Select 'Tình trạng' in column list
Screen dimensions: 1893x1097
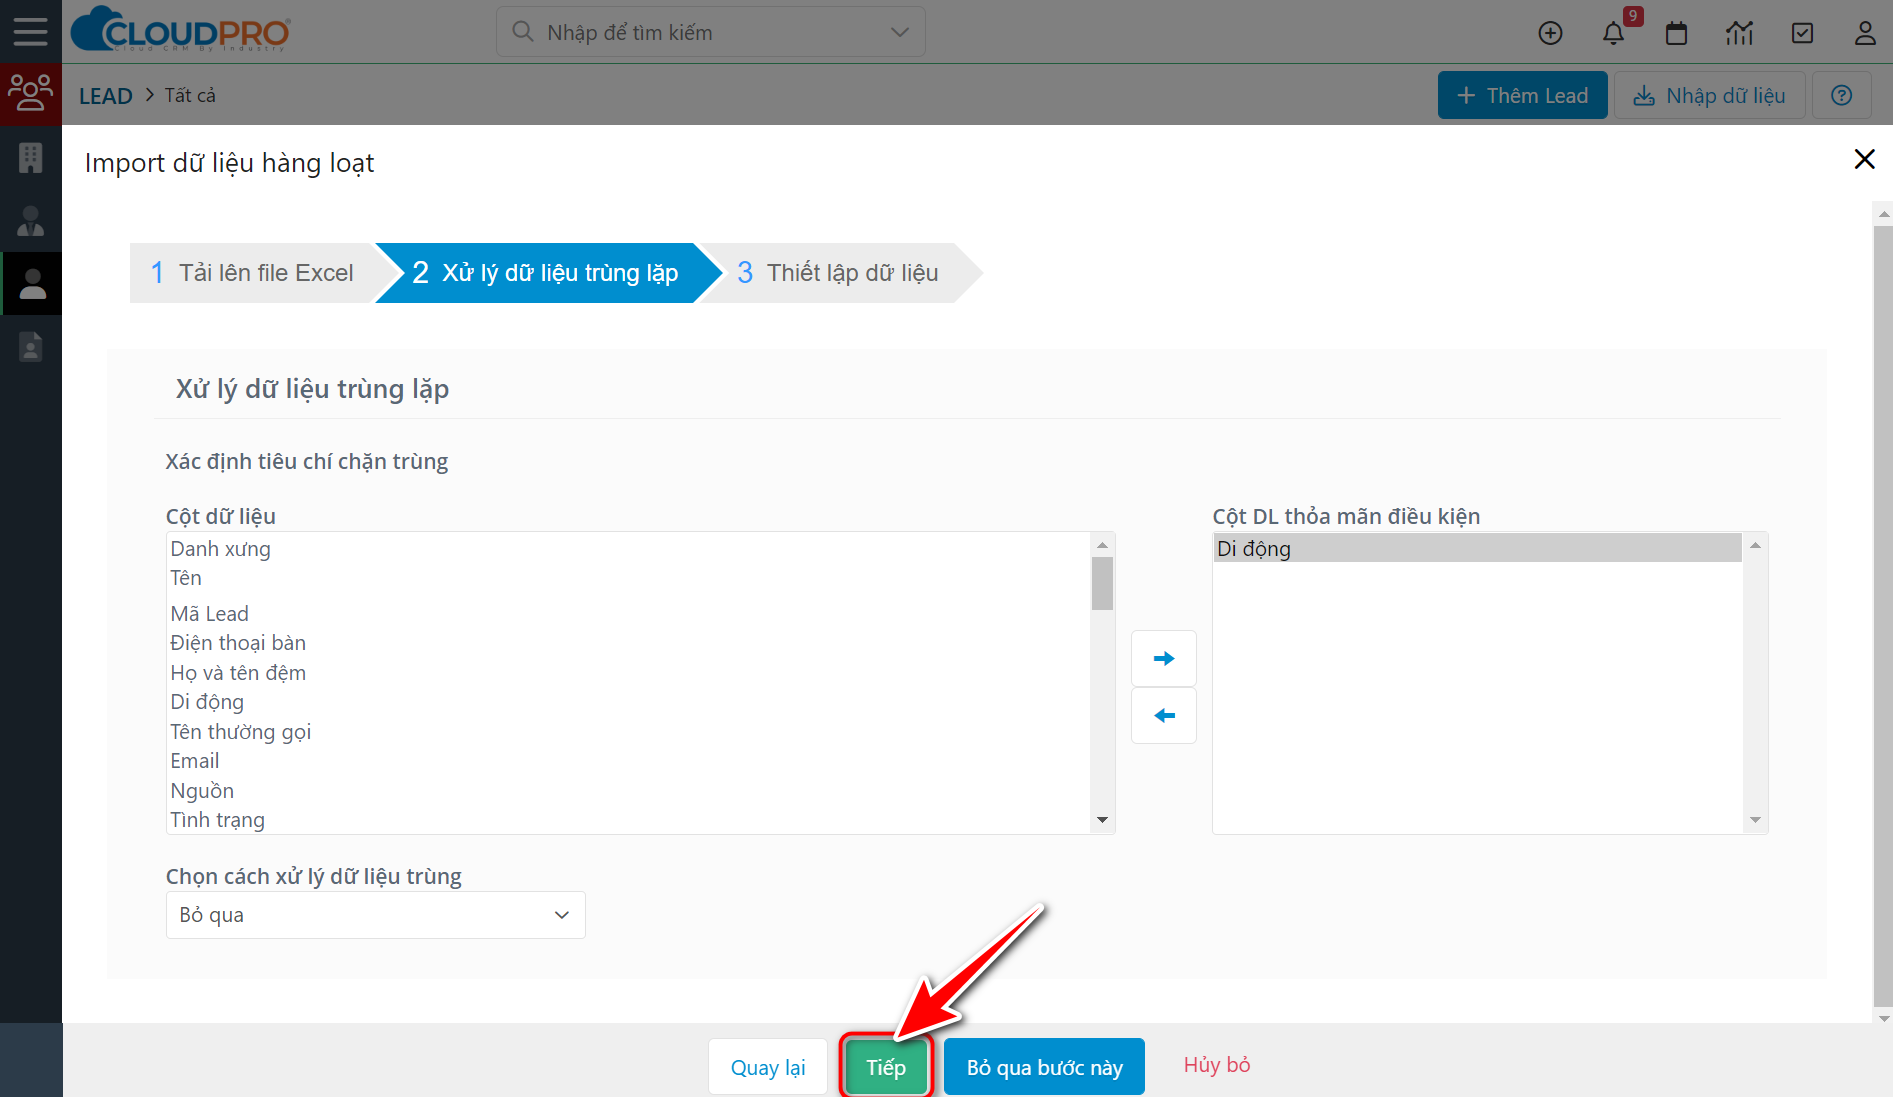629,820
